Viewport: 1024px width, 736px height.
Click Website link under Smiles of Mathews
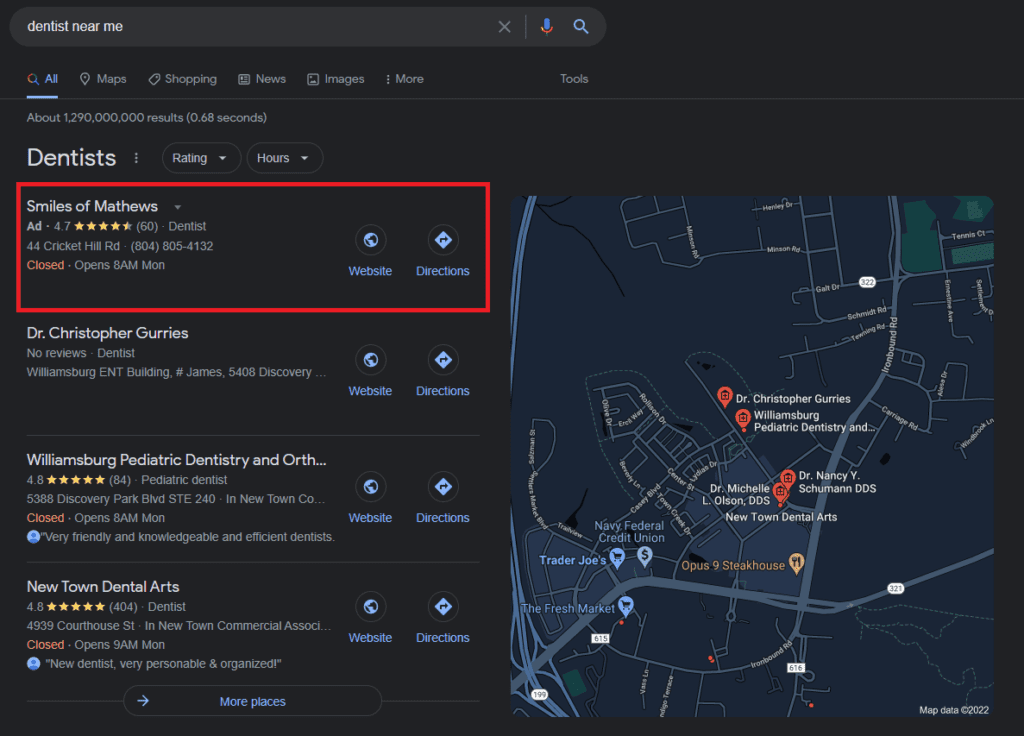tap(370, 271)
